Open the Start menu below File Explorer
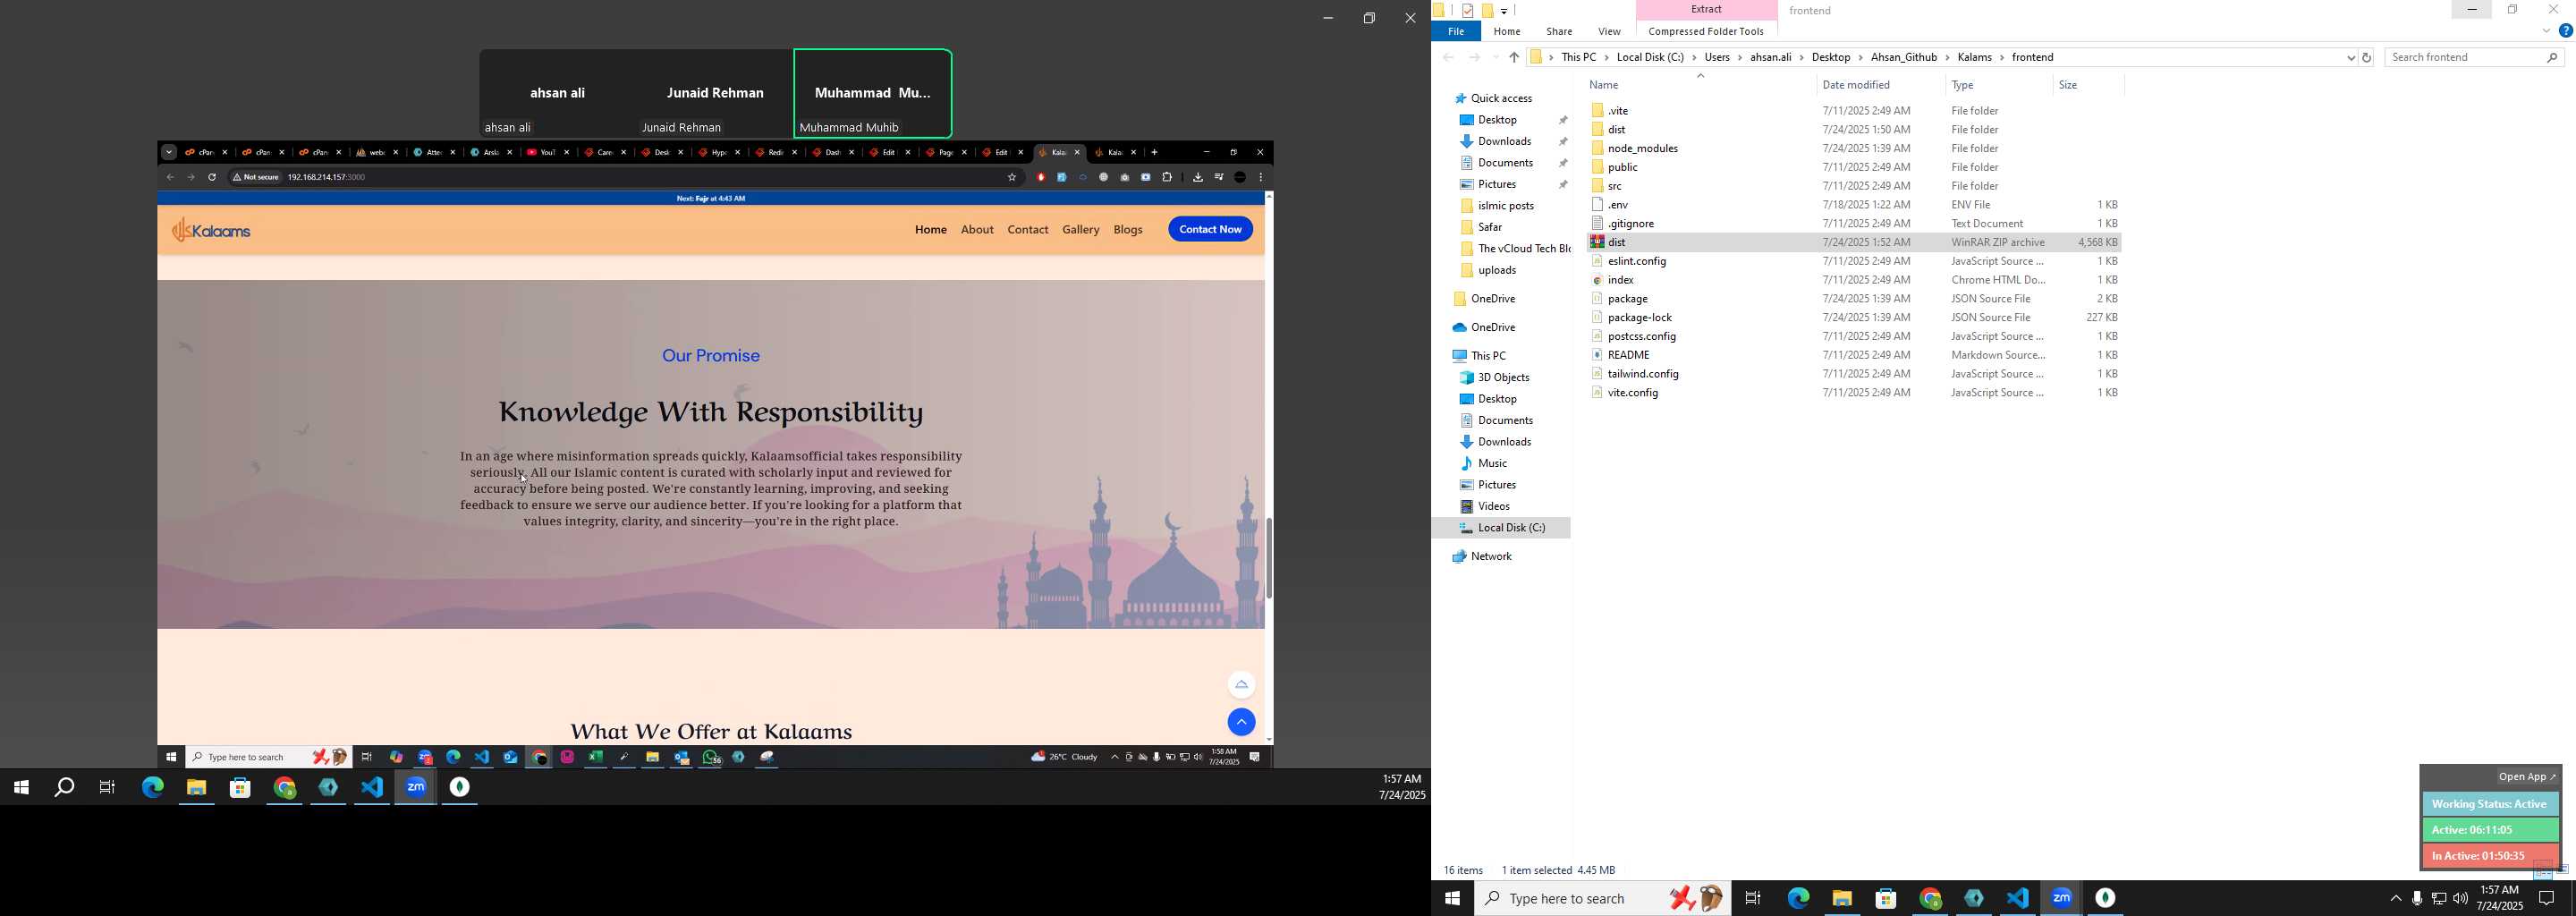The height and width of the screenshot is (916, 2576). (1452, 898)
